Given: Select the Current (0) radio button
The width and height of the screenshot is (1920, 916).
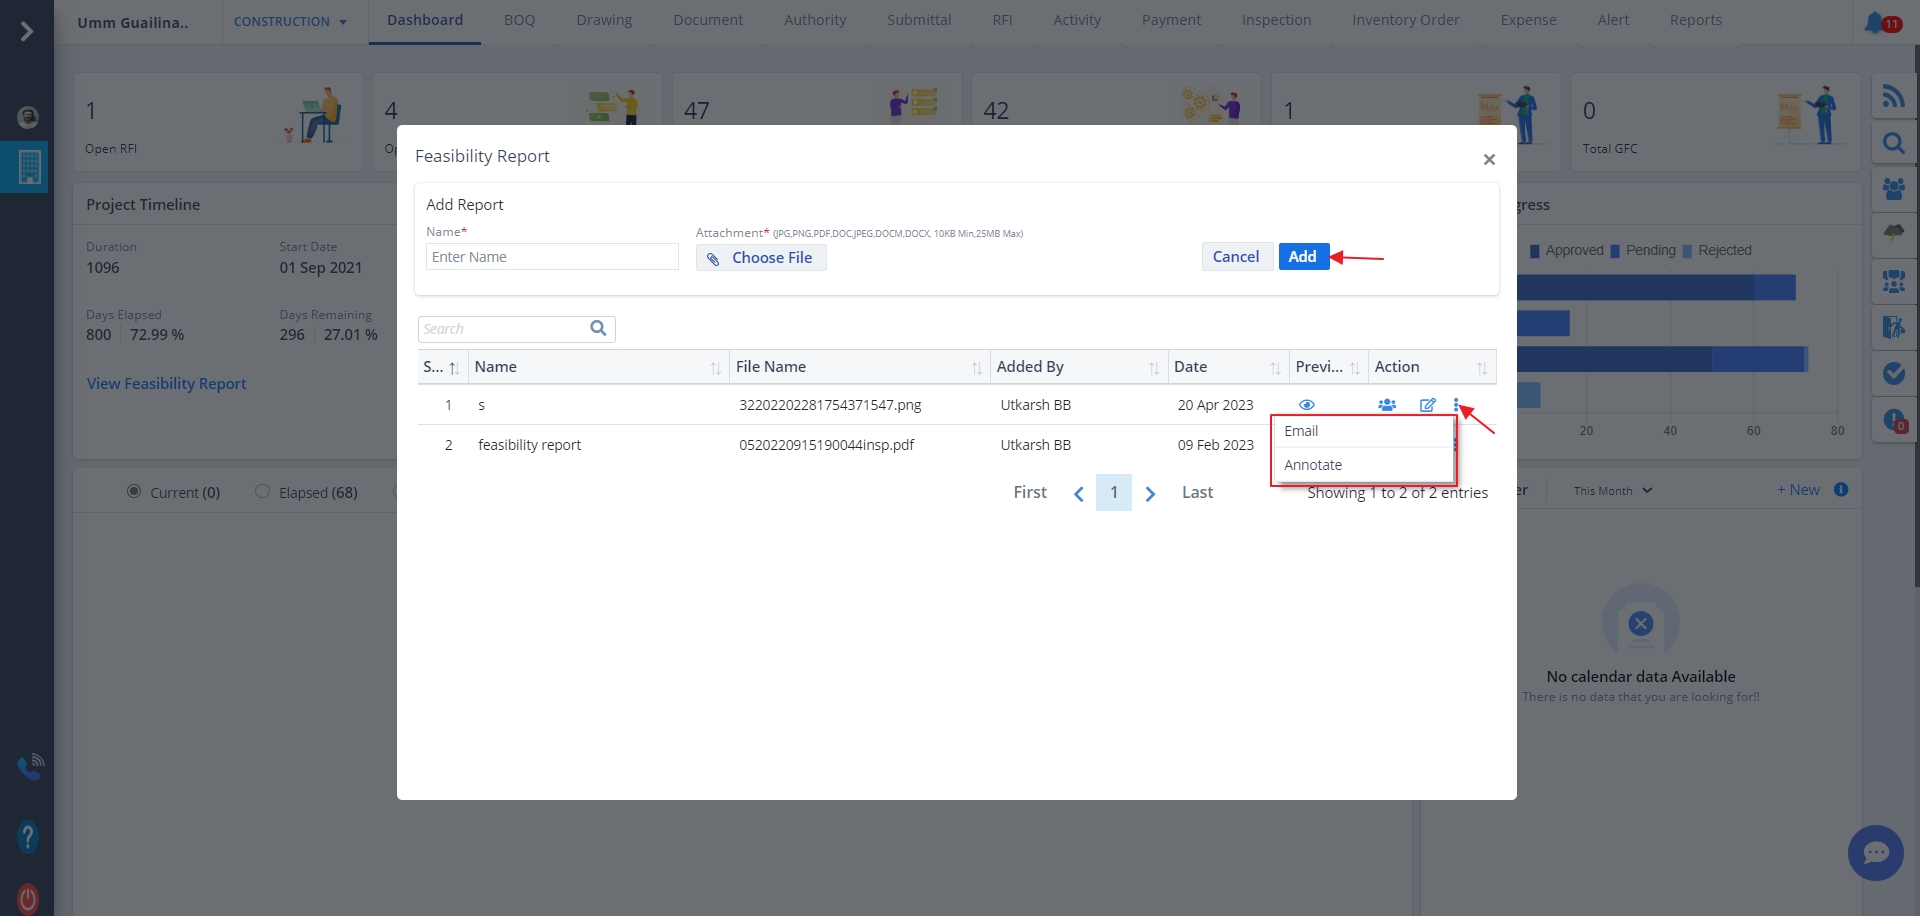Looking at the screenshot, I should point(134,492).
